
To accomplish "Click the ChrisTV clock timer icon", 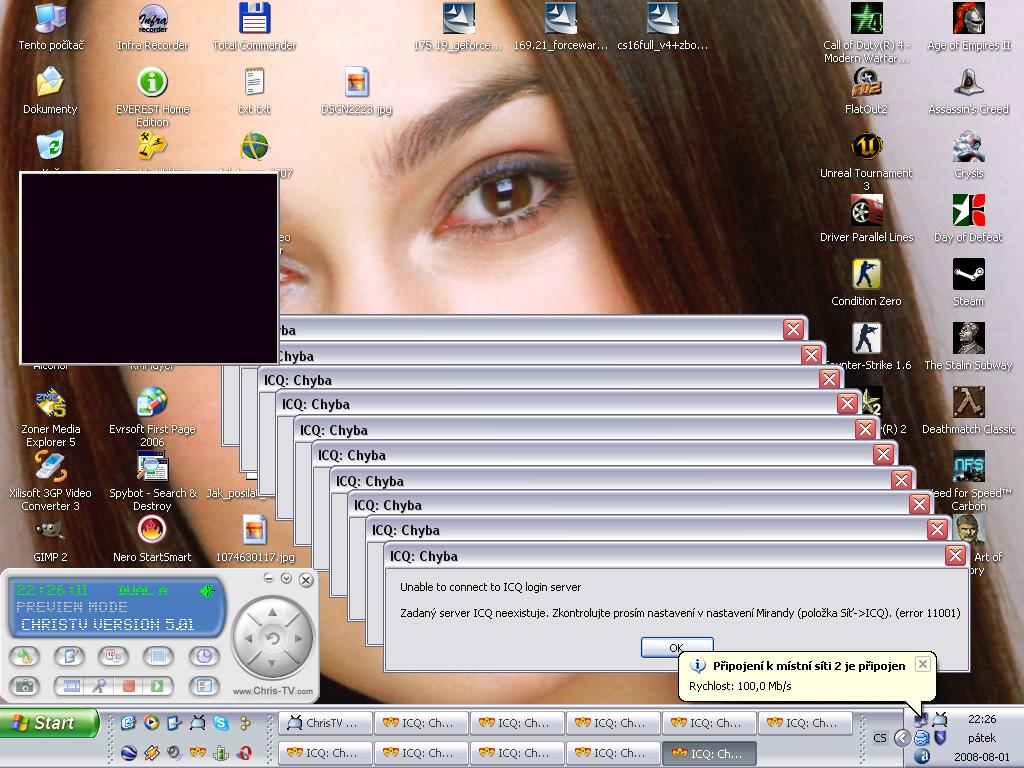I will pyautogui.click(x=204, y=656).
